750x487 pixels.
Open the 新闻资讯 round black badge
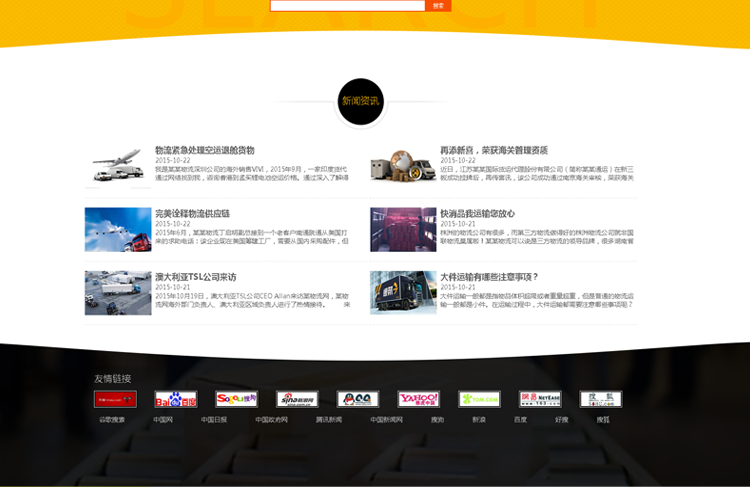360,101
